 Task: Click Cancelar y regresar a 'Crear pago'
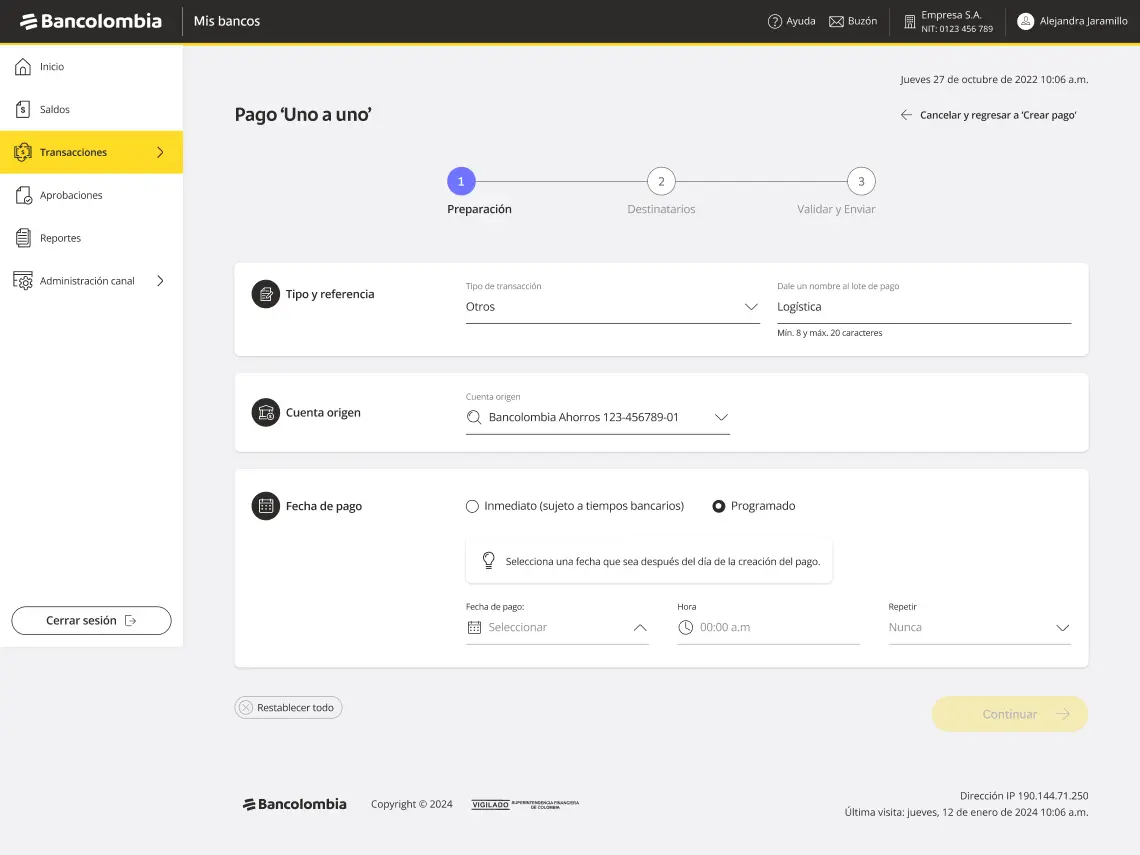997,115
